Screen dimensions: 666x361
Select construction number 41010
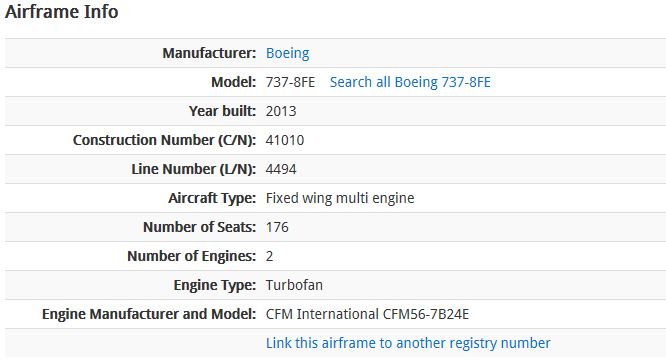click(x=285, y=140)
